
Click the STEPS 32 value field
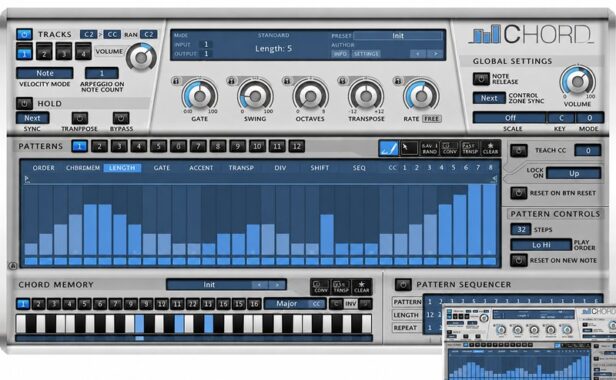[521, 229]
